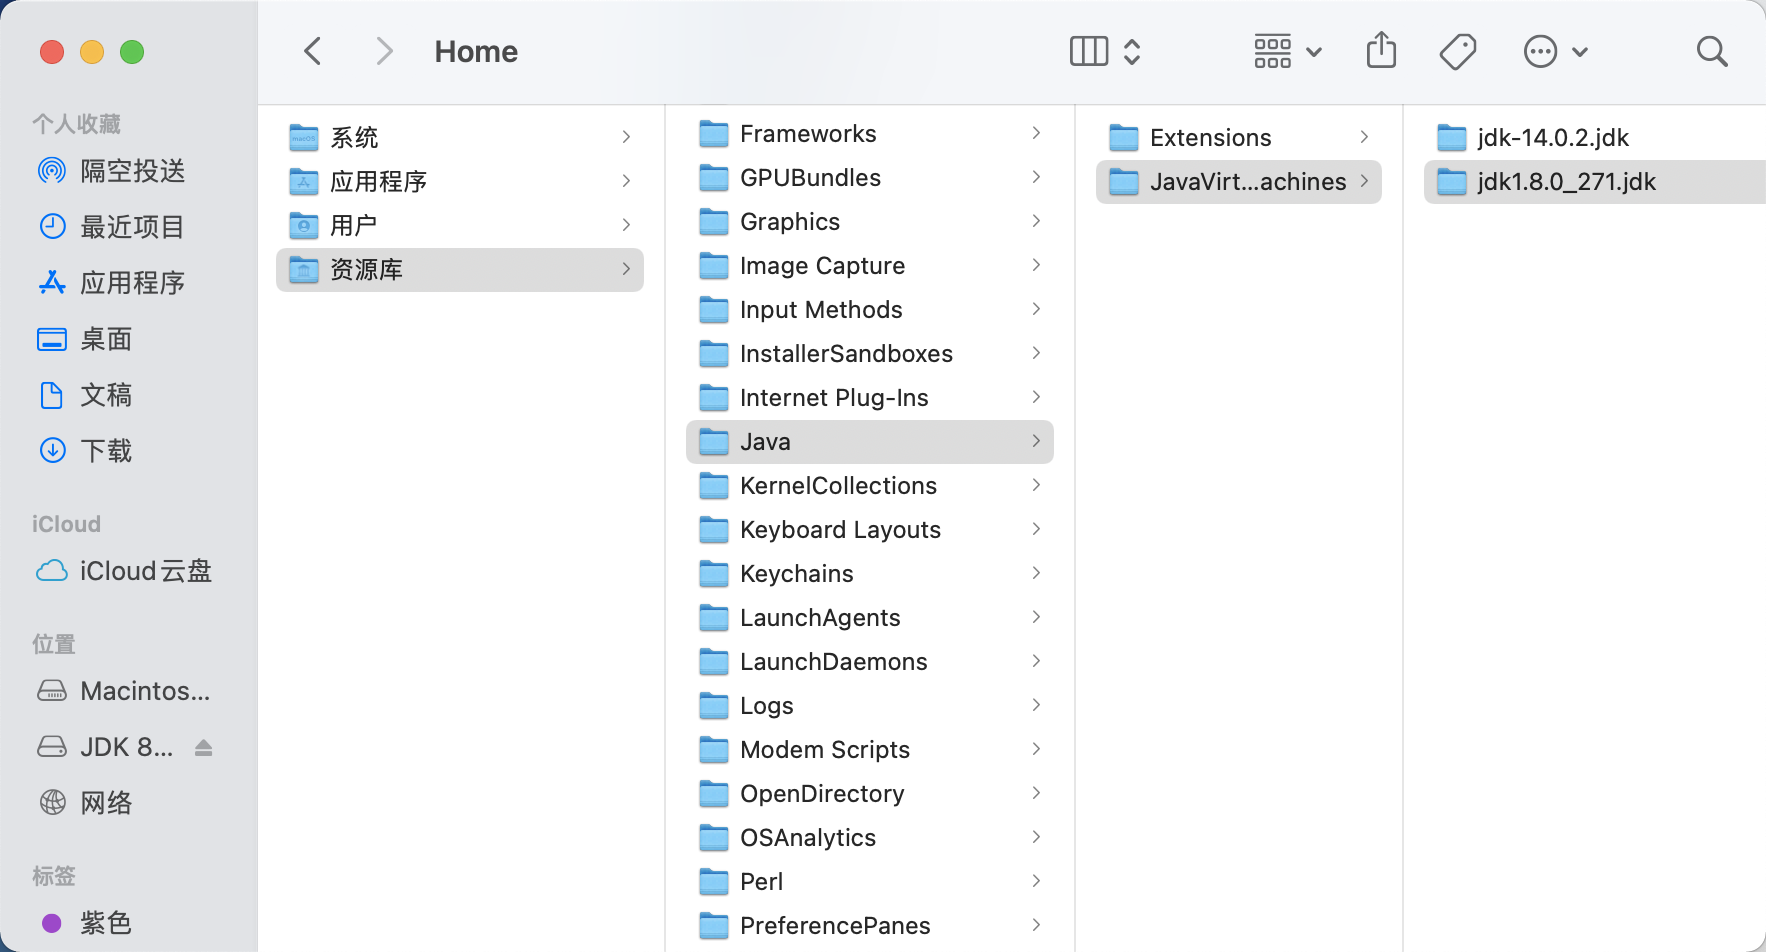Select the LaunchDaemons folder
1766x952 pixels.
click(870, 661)
